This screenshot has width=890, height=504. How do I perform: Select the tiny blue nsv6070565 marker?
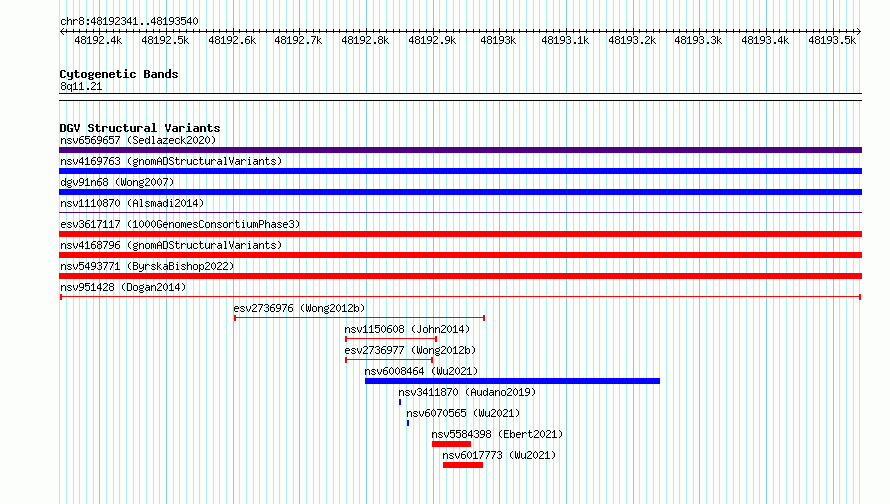tap(408, 423)
